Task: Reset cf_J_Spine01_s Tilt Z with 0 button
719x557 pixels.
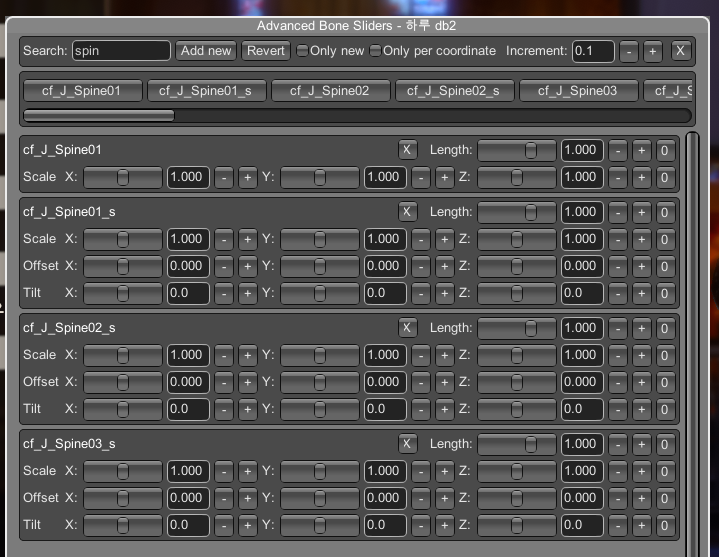Action: coord(664,293)
